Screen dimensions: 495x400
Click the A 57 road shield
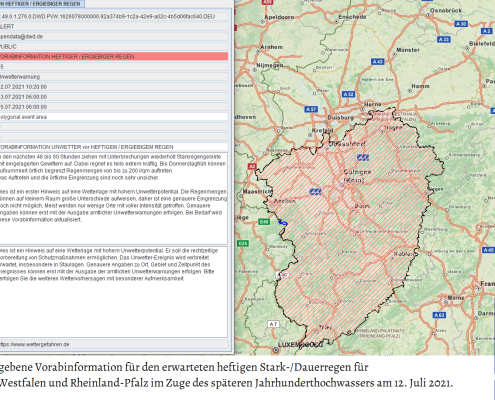311,109
